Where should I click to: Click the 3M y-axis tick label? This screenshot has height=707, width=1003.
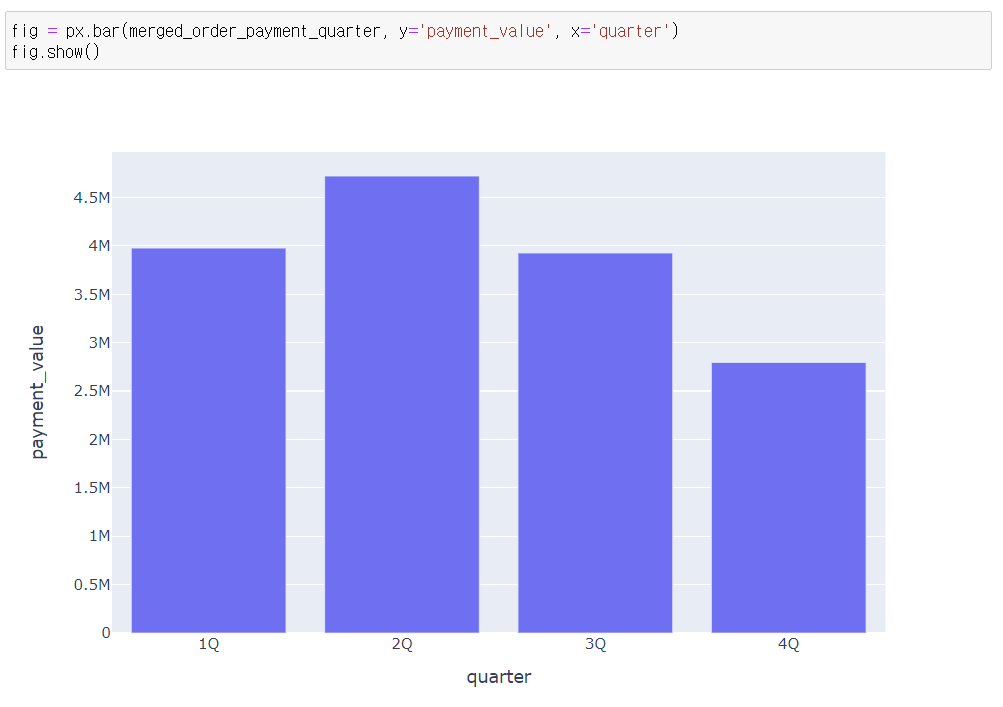[100, 342]
